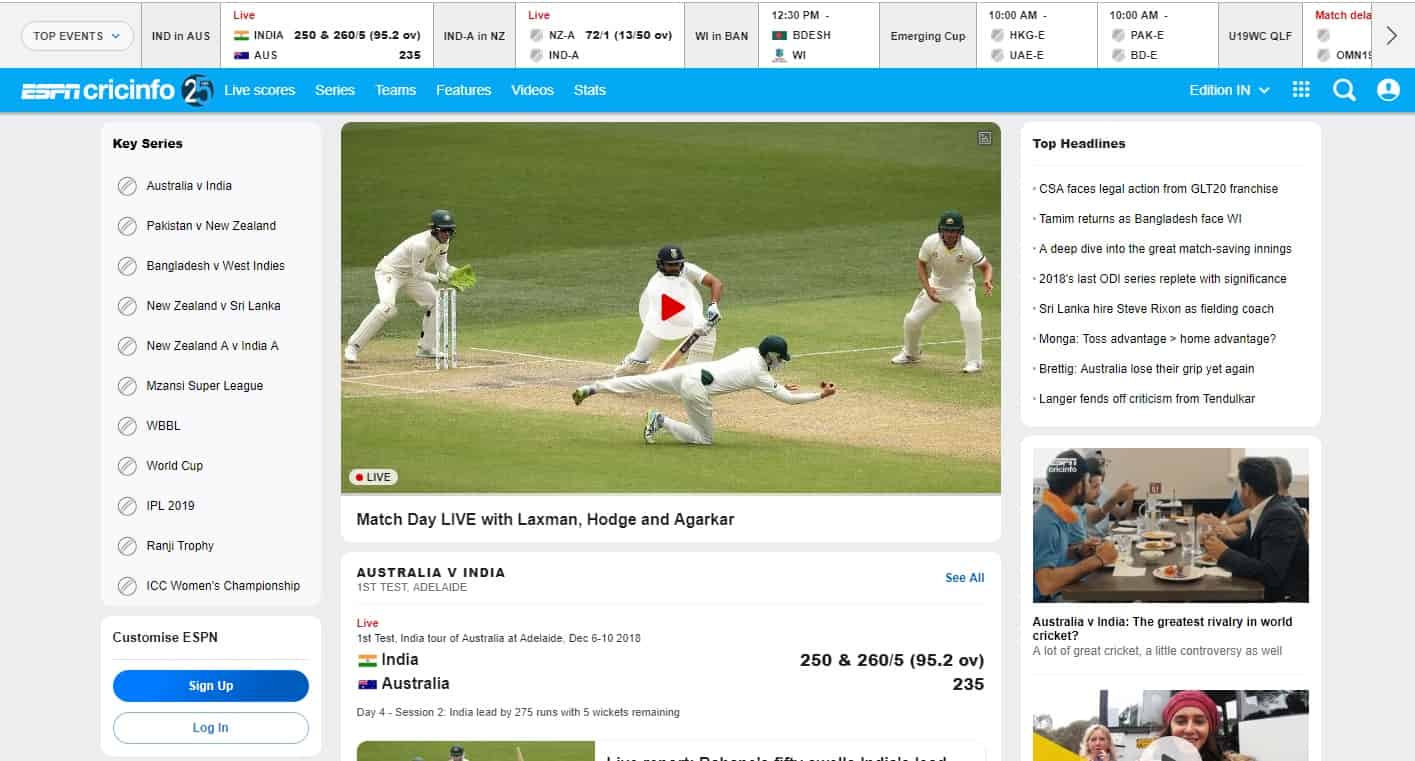Open the IND-A in NZ series tab
Viewport: 1415px width, 761px height.
tap(475, 36)
